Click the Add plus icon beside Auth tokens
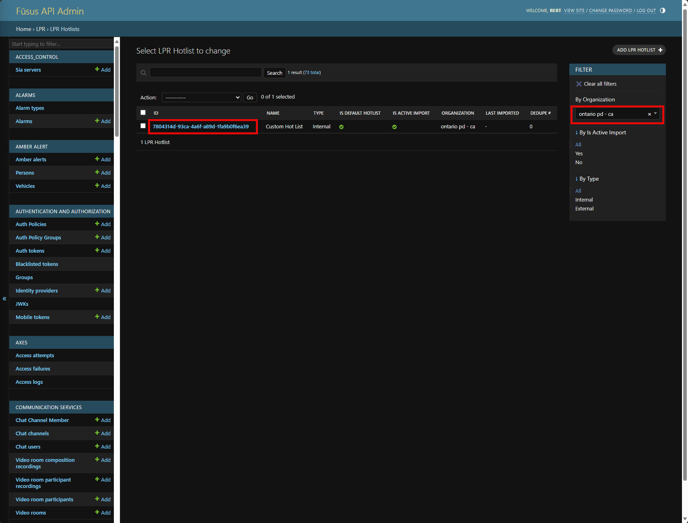The height and width of the screenshot is (523, 688). click(x=97, y=251)
